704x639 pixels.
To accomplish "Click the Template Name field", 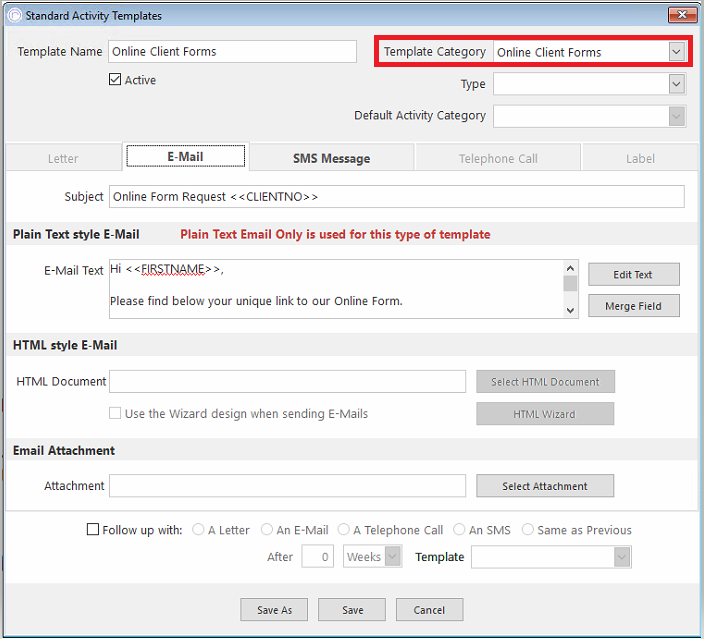I will (232, 52).
